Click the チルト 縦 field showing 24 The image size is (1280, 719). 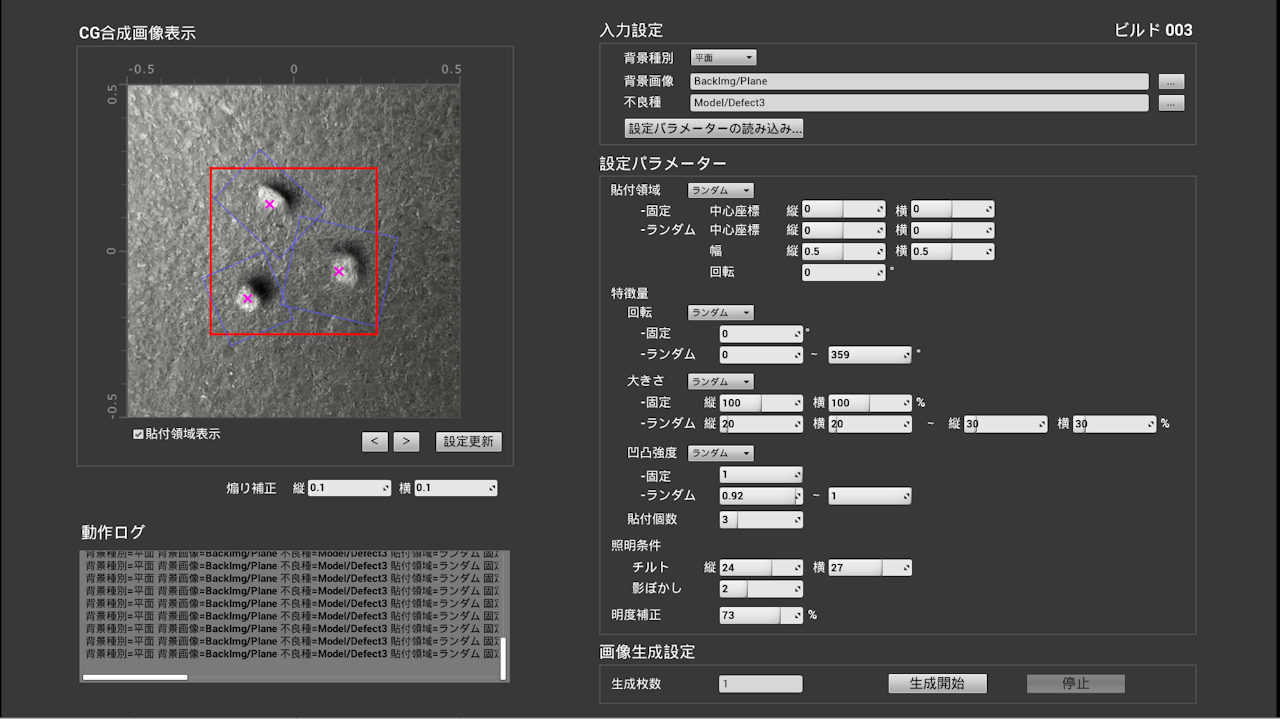click(x=761, y=567)
